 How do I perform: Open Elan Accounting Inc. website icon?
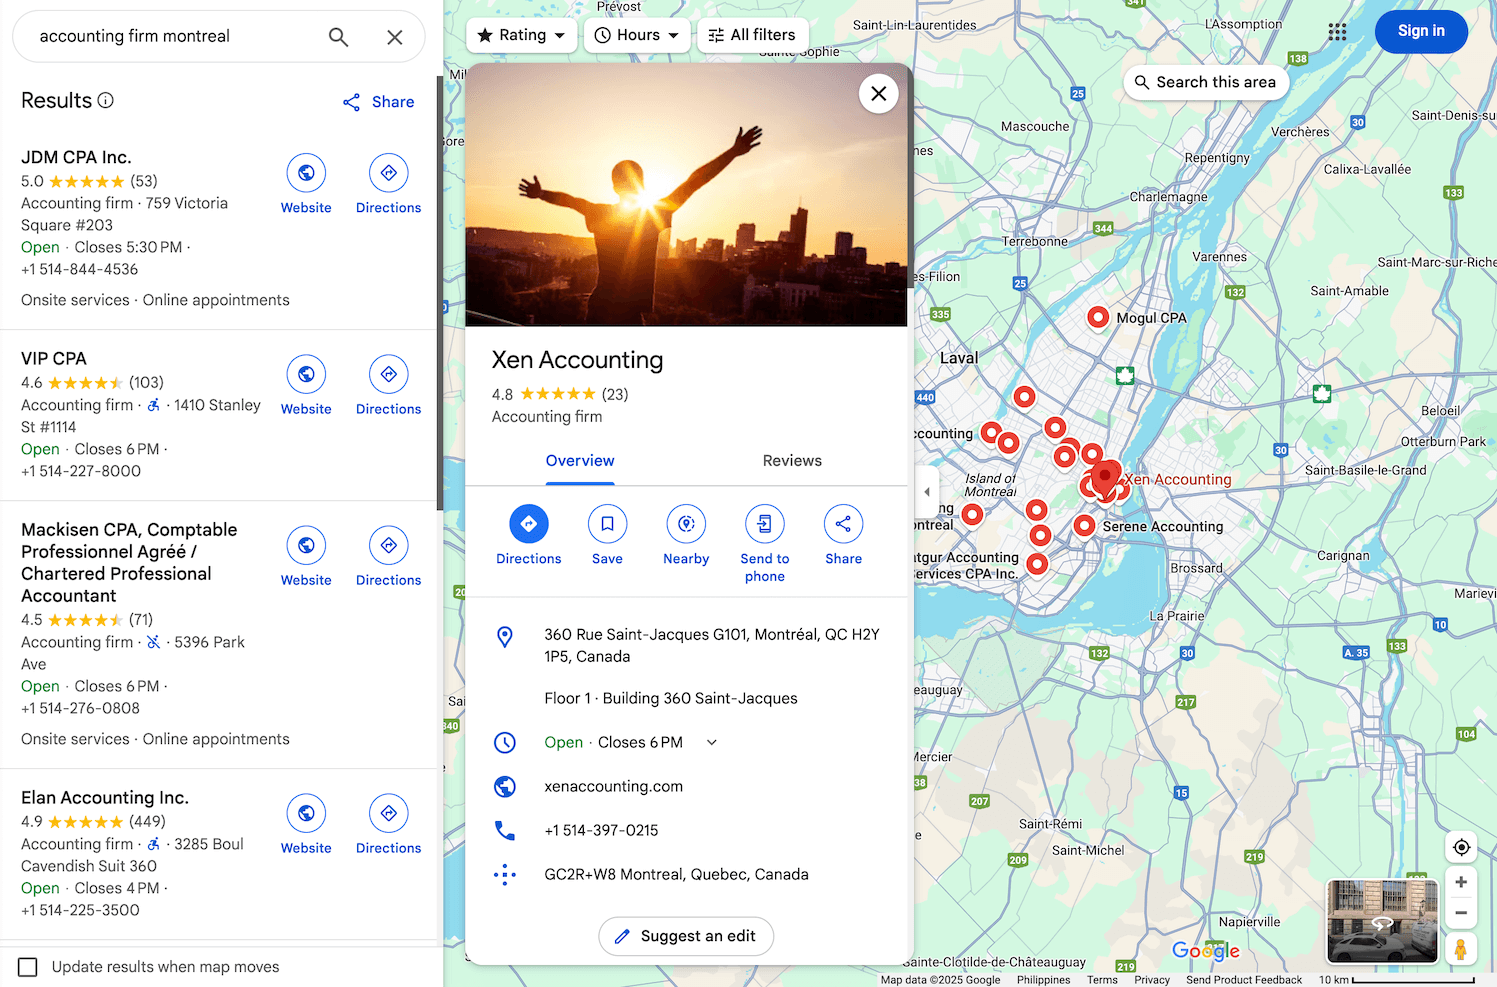306,813
